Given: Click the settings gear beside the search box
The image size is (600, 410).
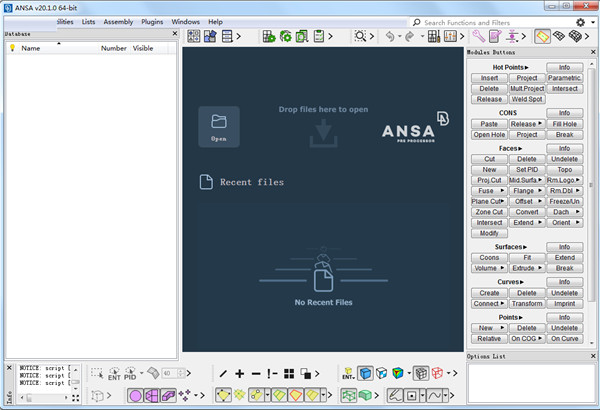Looking at the screenshot, I should tap(580, 22).
